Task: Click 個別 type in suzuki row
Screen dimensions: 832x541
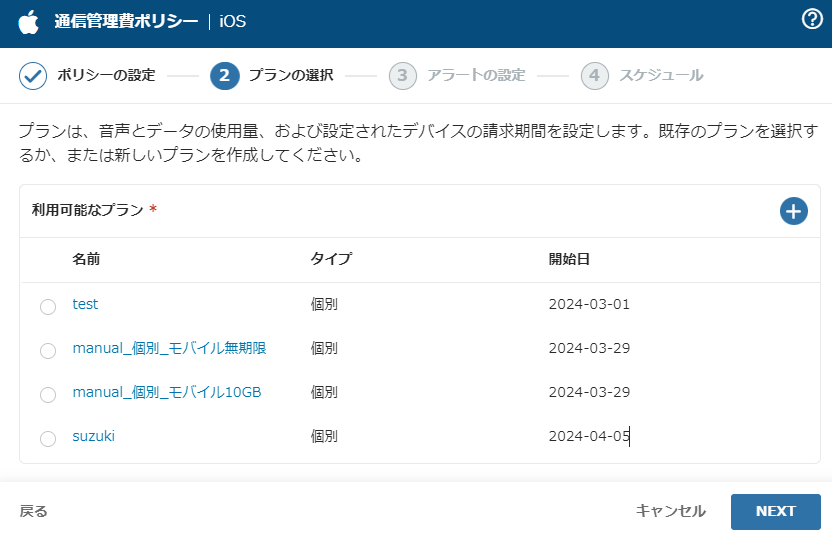Action: [x=324, y=436]
